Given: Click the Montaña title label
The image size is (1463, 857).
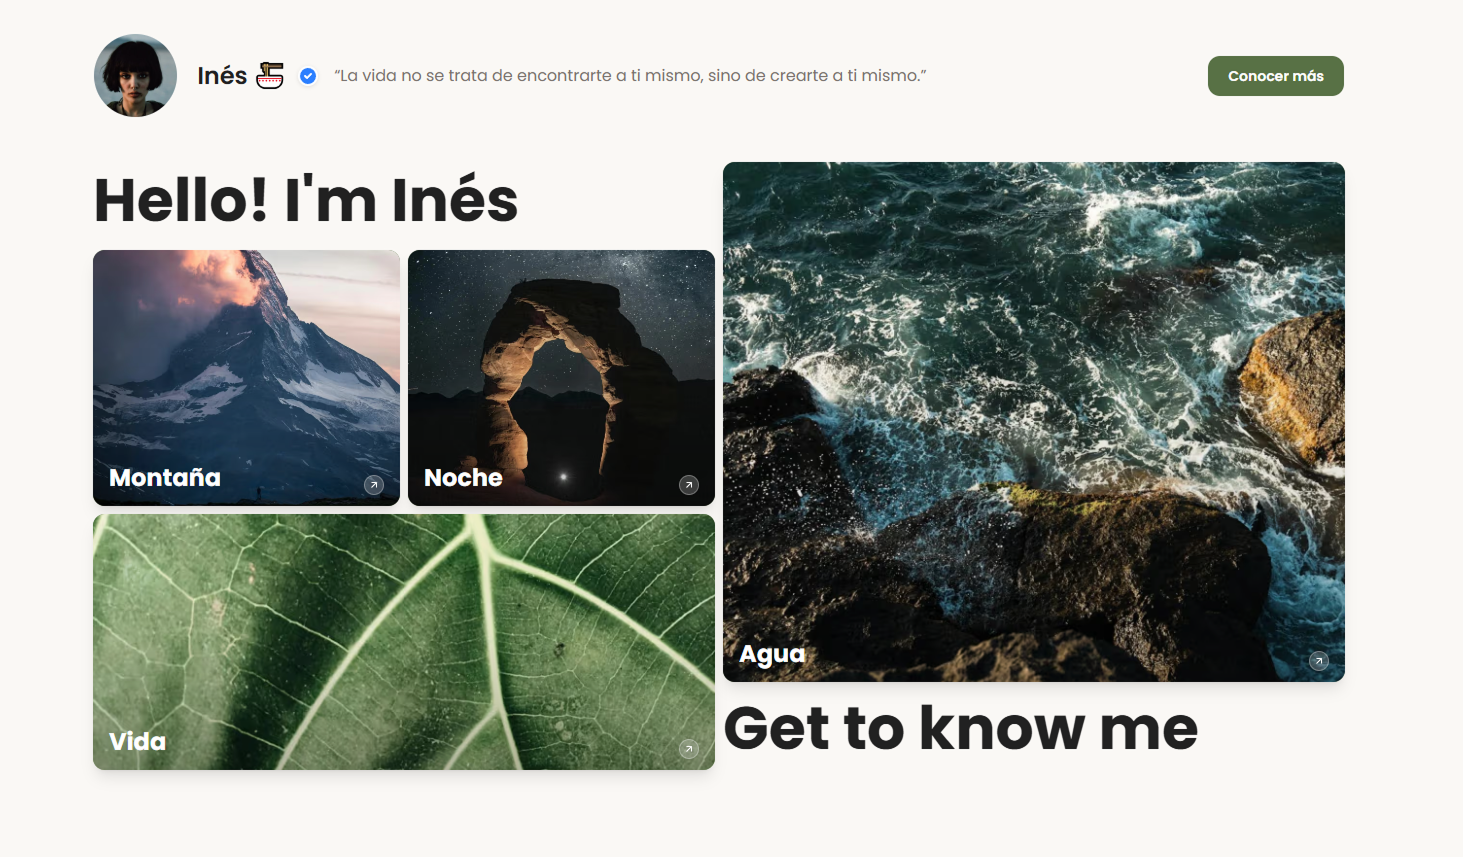Looking at the screenshot, I should click(165, 478).
